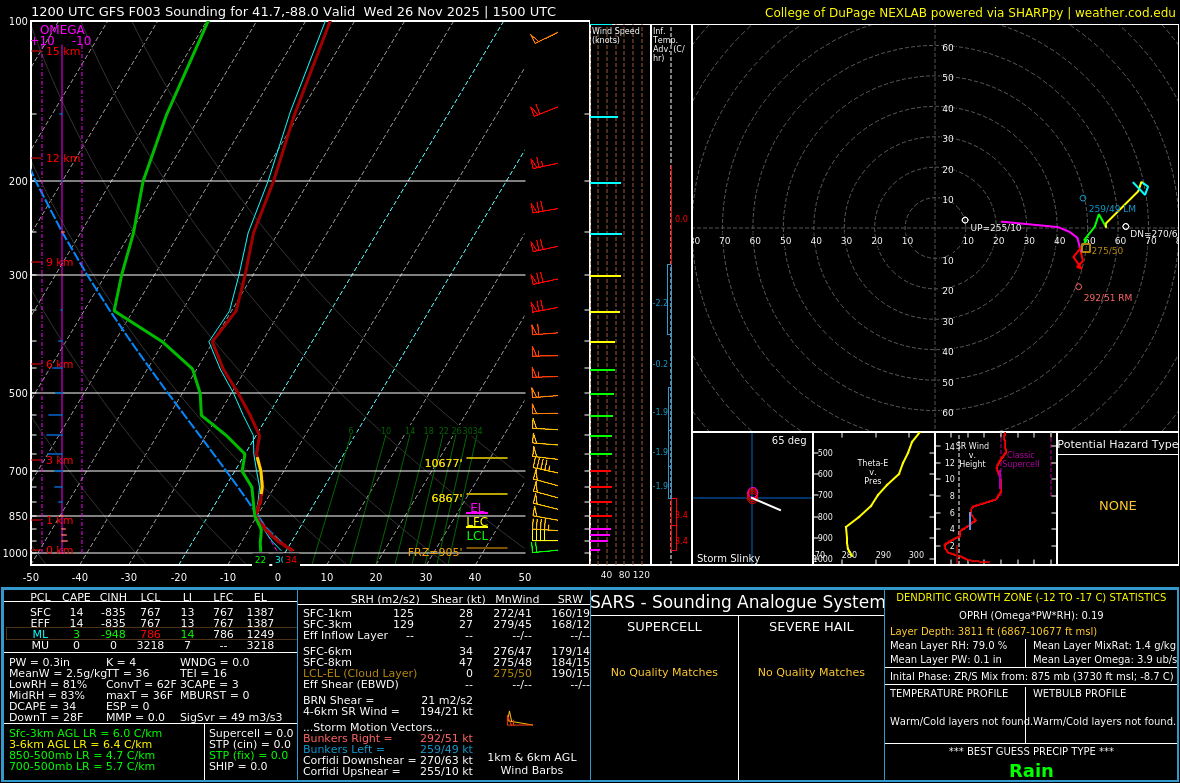Viewport: 1180px width, 783px height.
Task: Click the 'LCL-EL (Cloud Layer)' row label
Action: pos(360,674)
